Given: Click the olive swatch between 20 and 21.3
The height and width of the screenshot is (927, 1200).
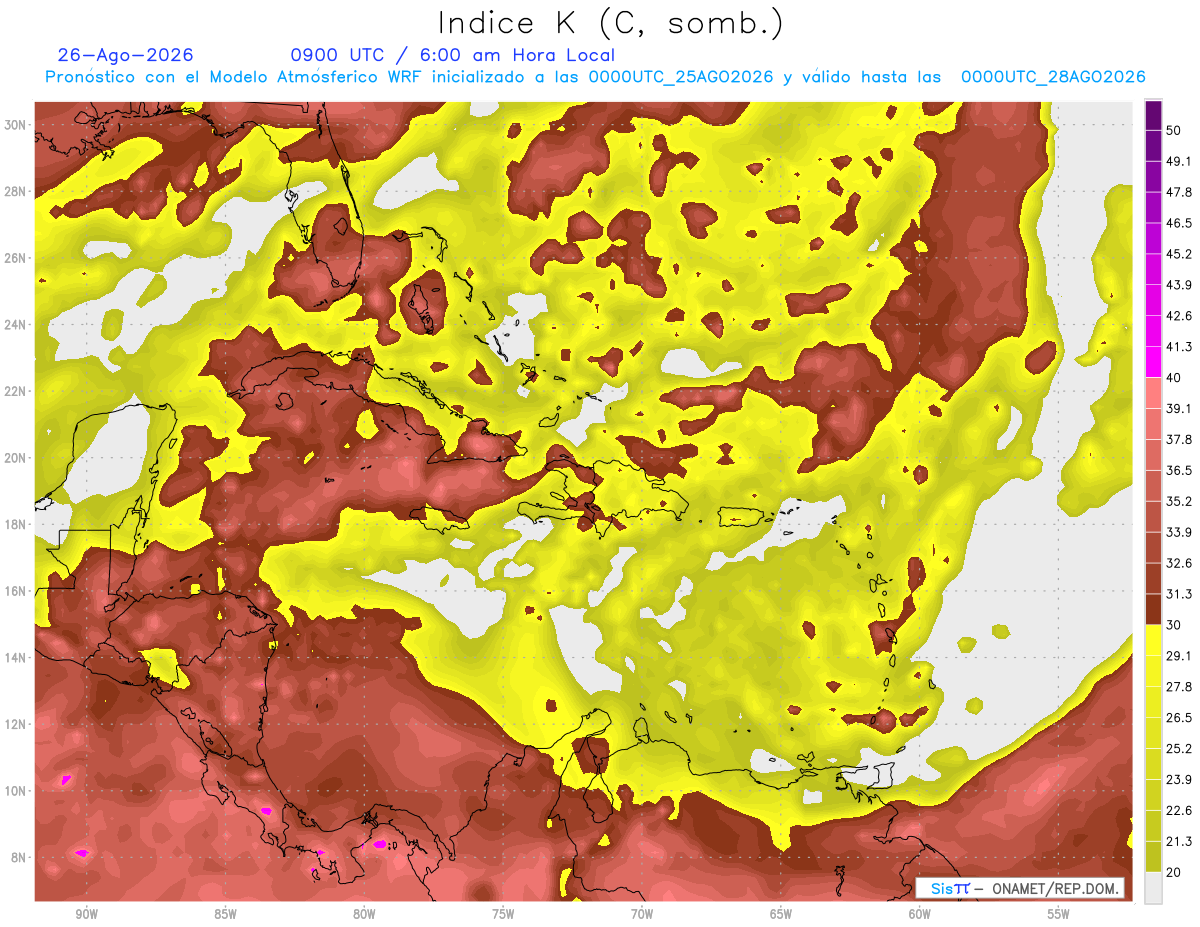Looking at the screenshot, I should (x=1154, y=856).
